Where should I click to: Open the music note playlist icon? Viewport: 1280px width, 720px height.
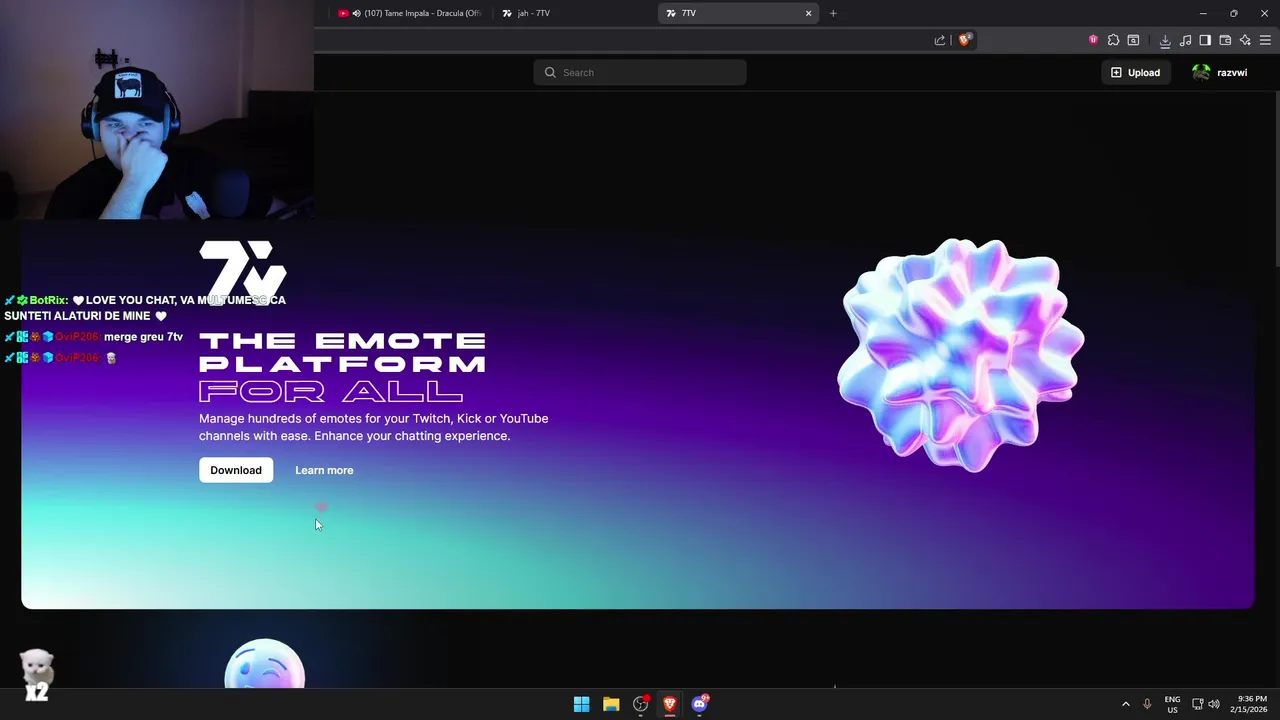[1185, 40]
